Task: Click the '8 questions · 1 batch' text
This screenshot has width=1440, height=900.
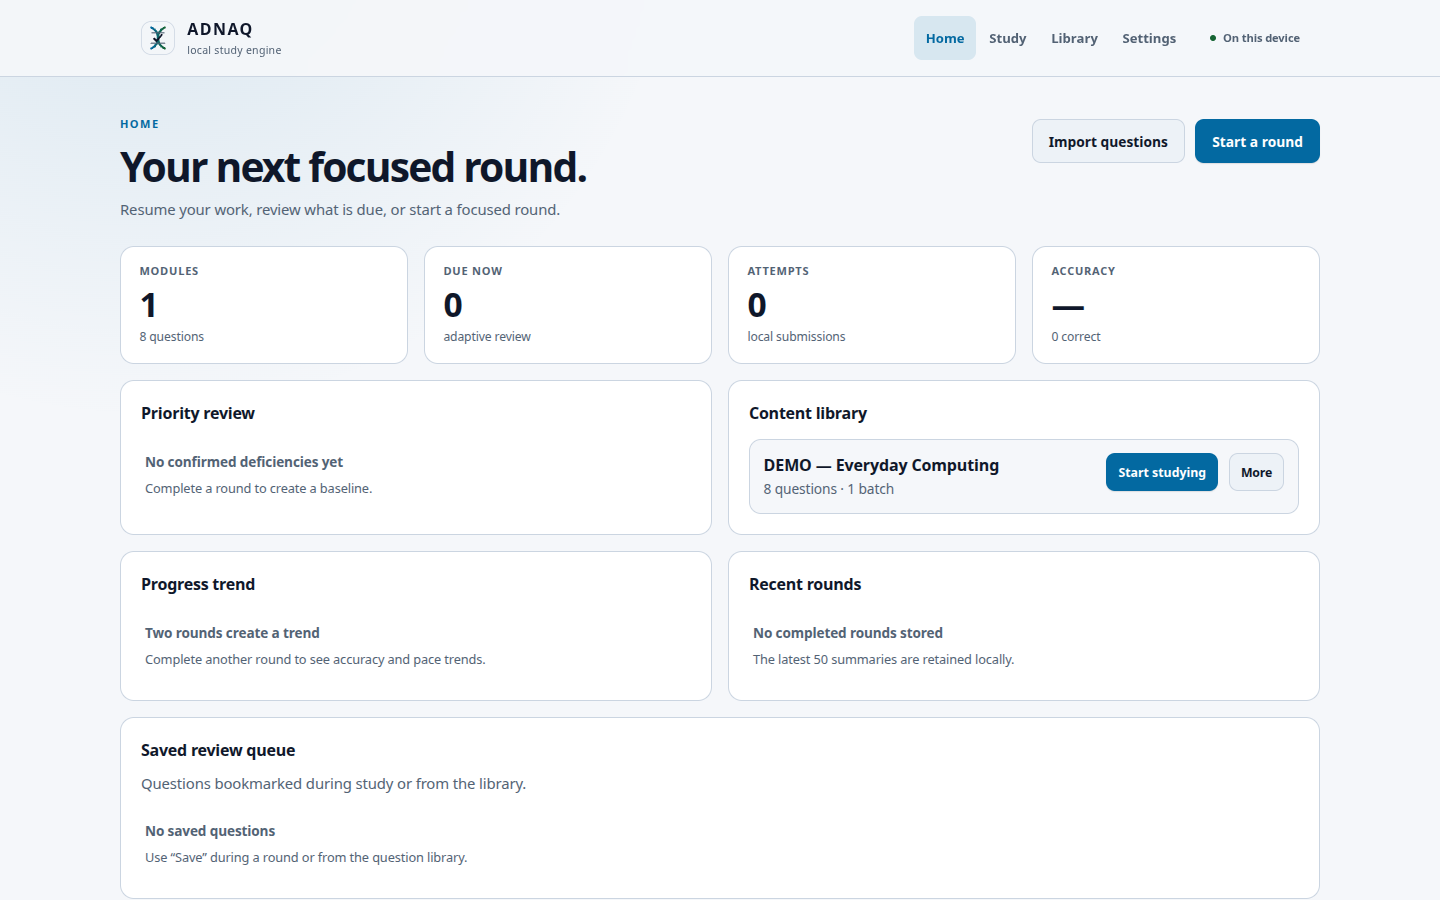Action: [x=829, y=489]
